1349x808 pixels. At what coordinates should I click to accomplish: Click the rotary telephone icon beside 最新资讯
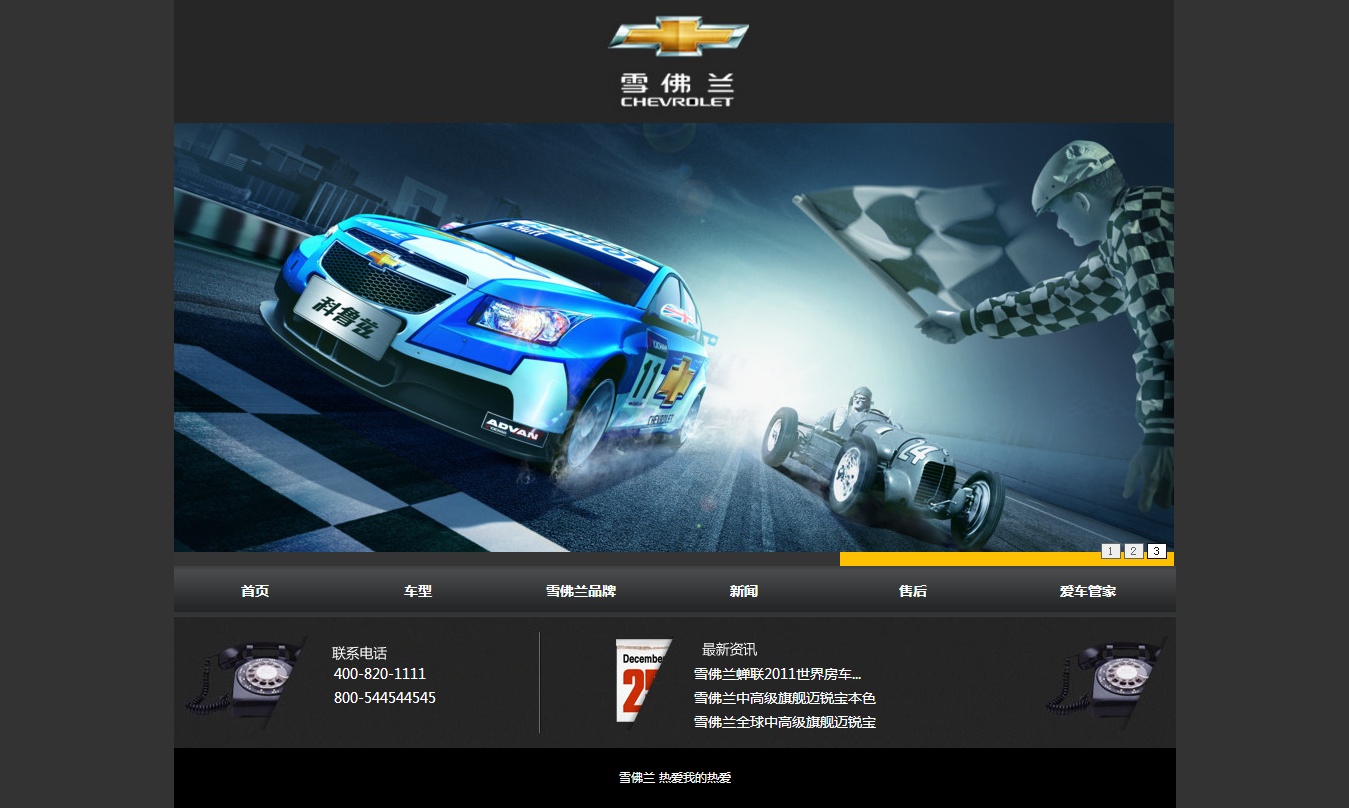(x=1106, y=683)
